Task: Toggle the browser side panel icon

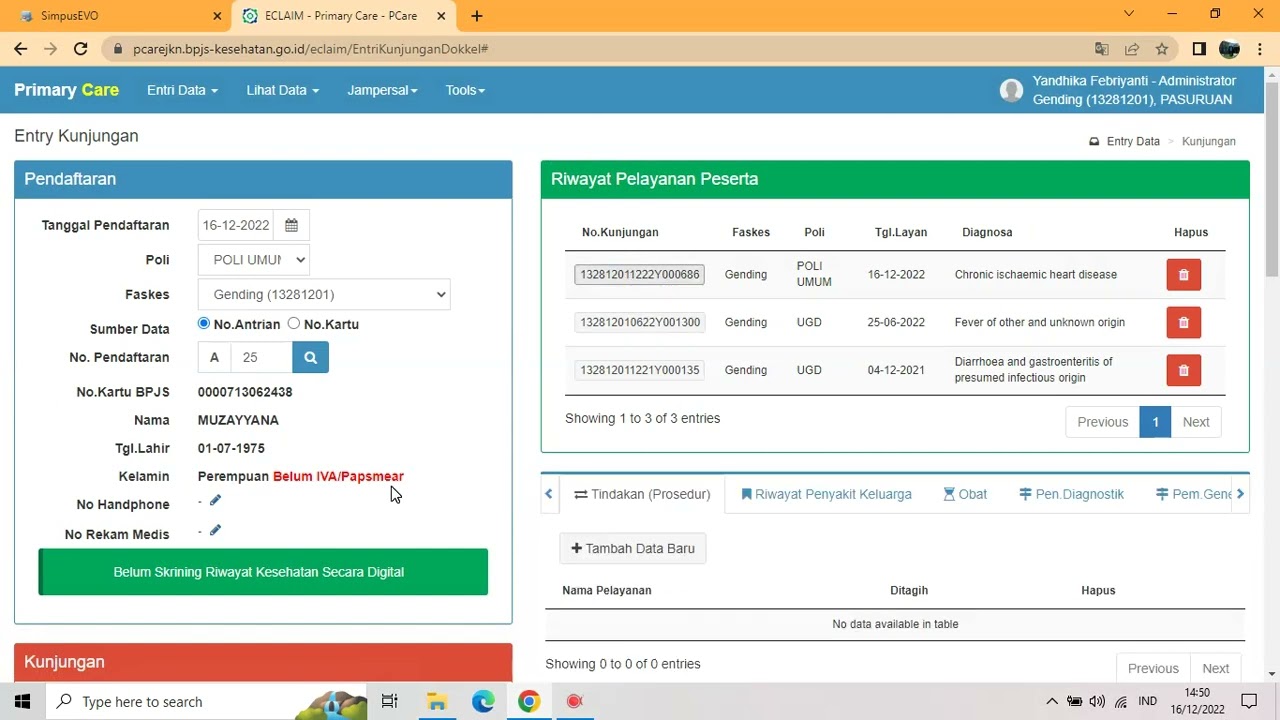Action: click(x=1199, y=49)
